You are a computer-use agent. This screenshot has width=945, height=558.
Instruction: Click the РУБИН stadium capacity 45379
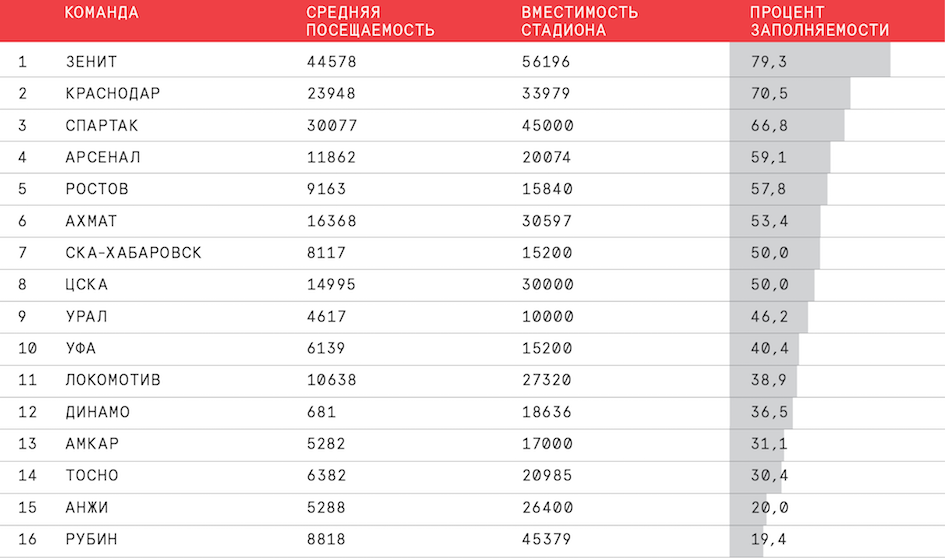coord(547,539)
